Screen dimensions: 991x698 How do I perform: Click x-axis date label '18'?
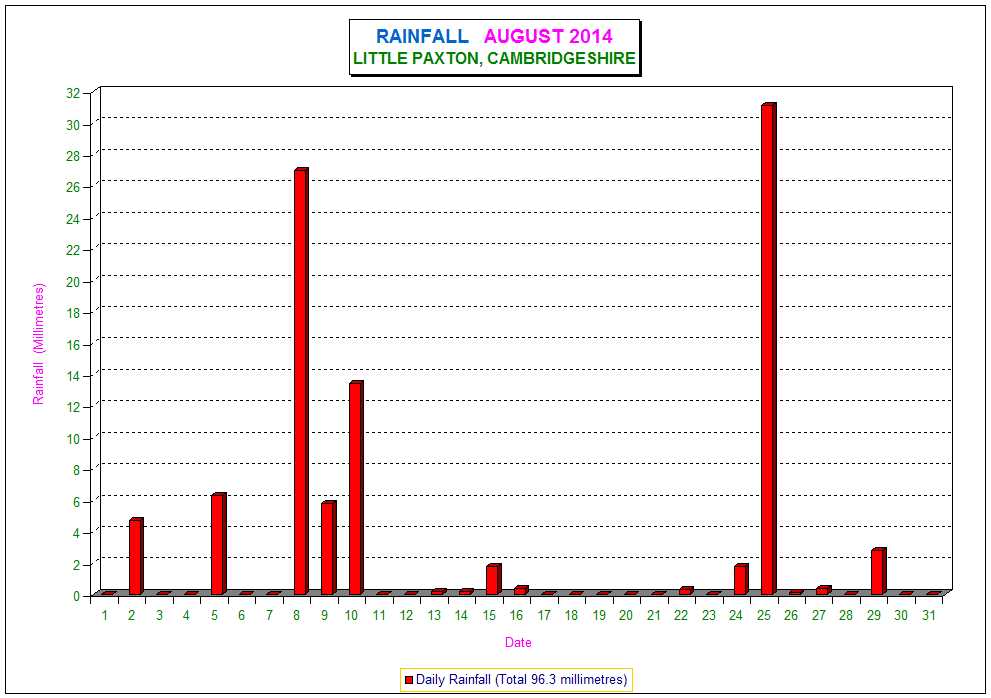pyautogui.click(x=571, y=615)
